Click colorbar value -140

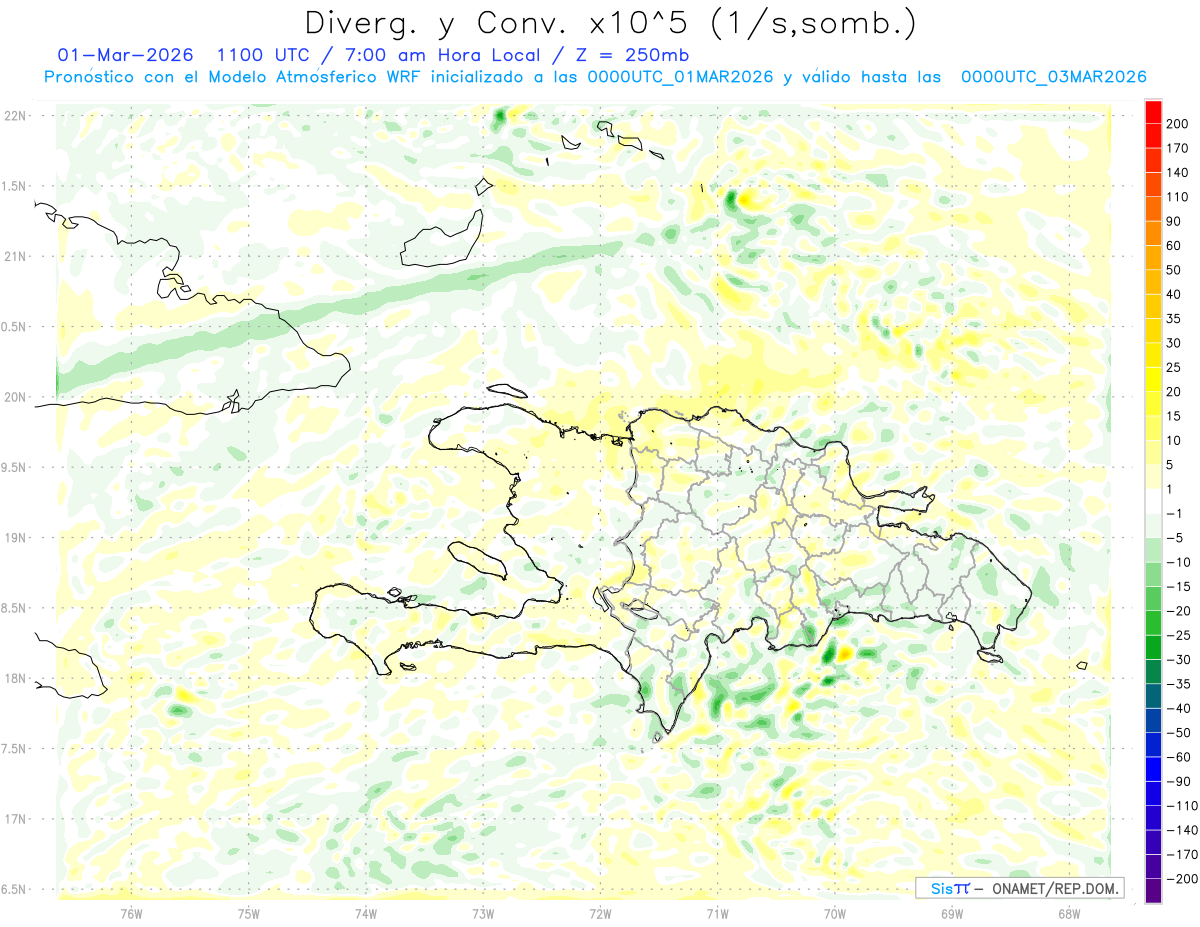tap(1182, 830)
